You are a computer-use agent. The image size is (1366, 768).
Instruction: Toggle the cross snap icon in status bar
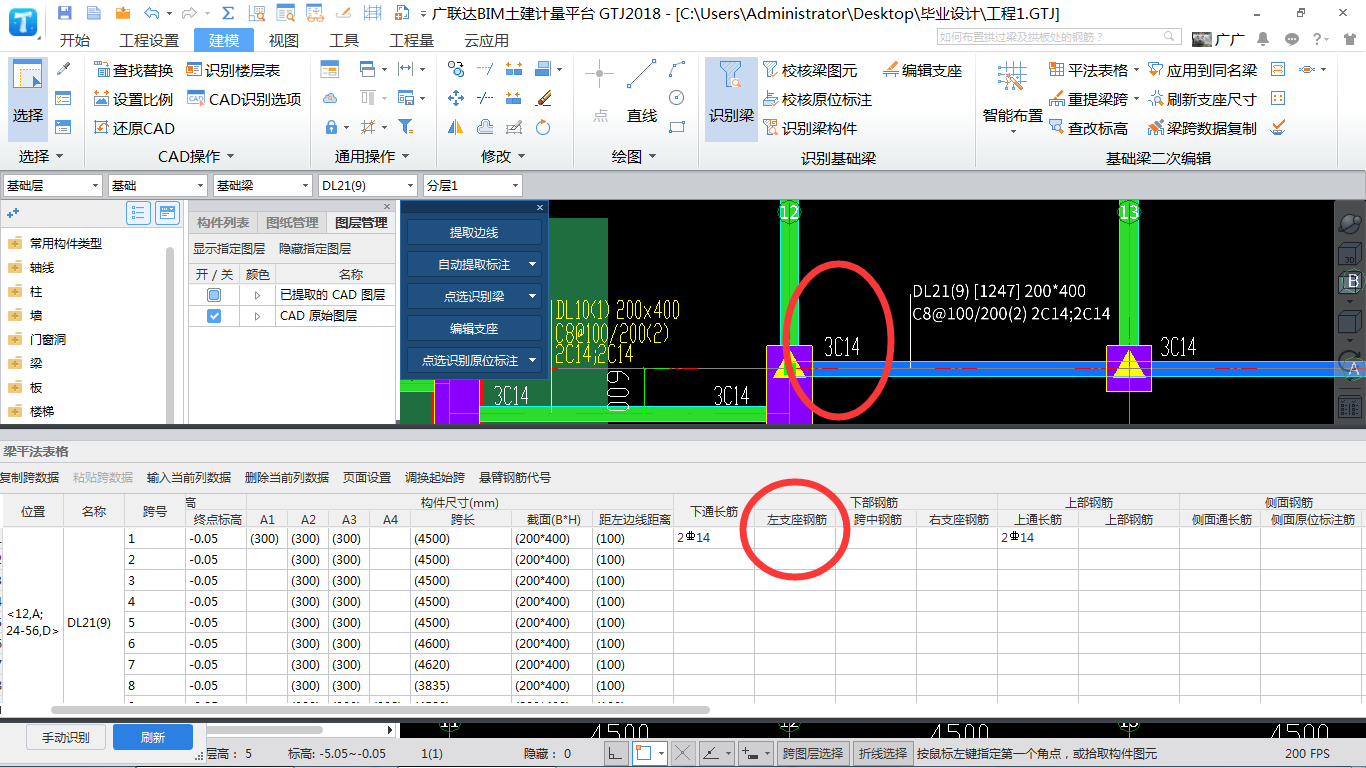coord(683,753)
